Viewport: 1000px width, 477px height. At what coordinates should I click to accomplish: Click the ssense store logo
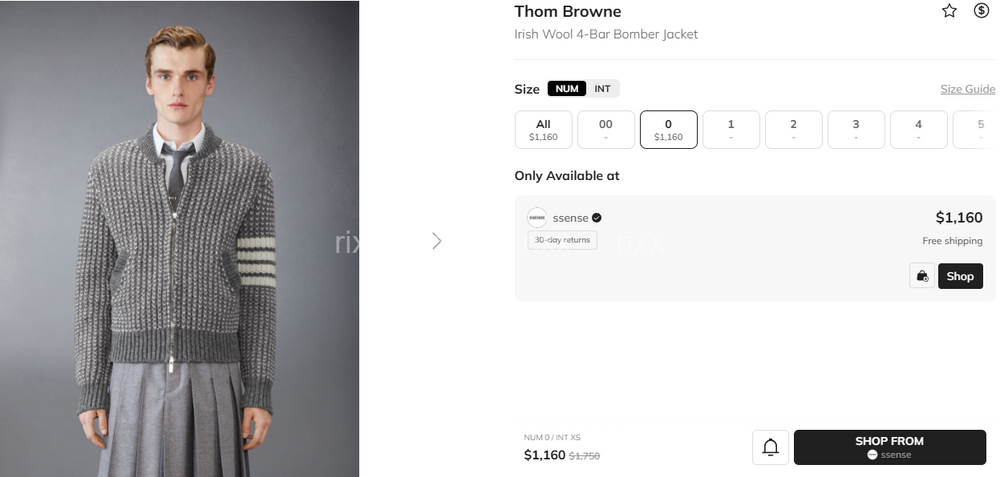pos(537,217)
